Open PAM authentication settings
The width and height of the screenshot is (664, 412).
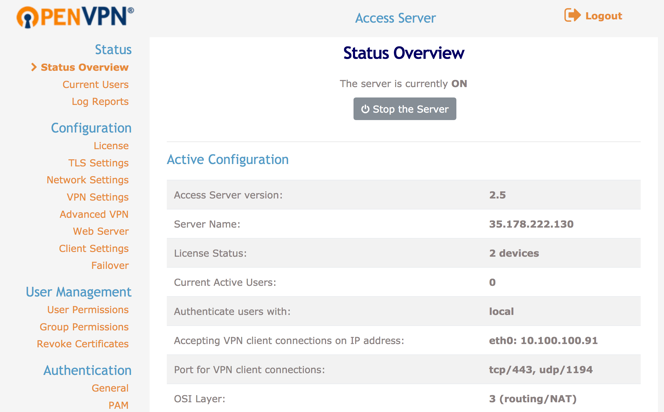pyautogui.click(x=118, y=405)
